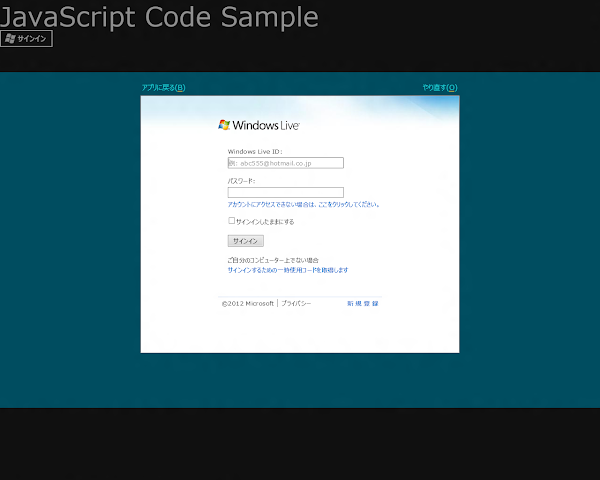Click the Windows Live logo
This screenshot has height=480, width=600.
point(259,125)
